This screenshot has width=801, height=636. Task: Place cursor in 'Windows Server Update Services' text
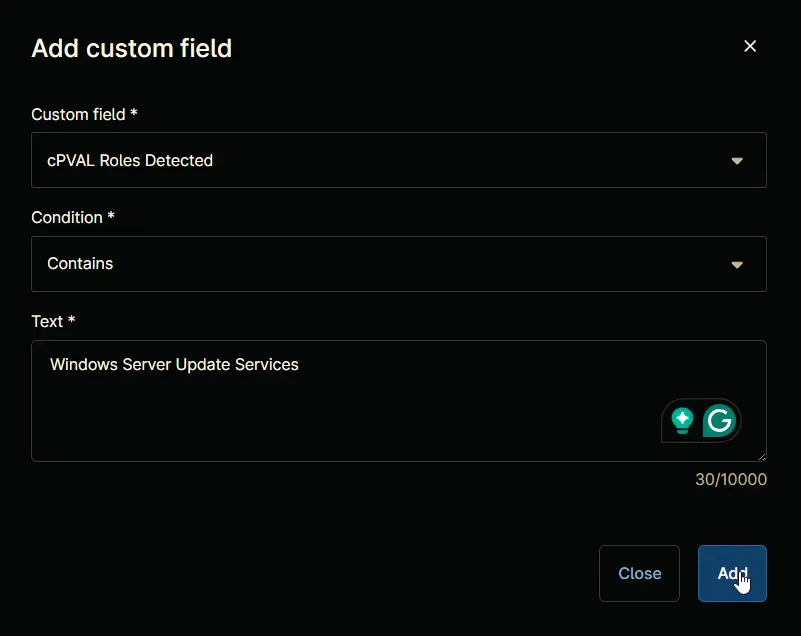pyautogui.click(x=174, y=364)
